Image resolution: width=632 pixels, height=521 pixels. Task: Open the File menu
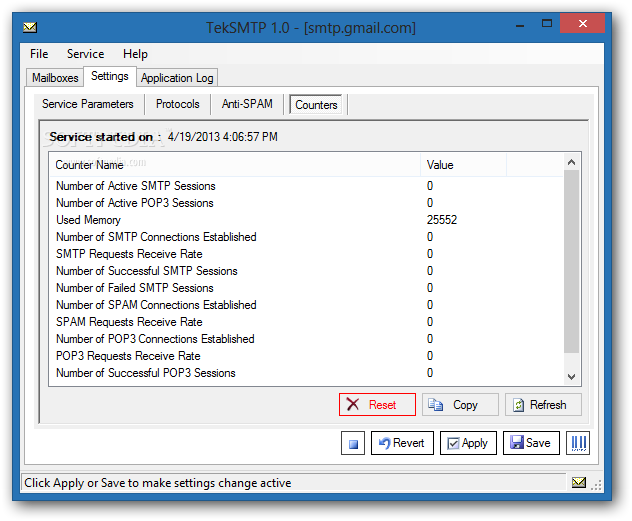pos(39,54)
